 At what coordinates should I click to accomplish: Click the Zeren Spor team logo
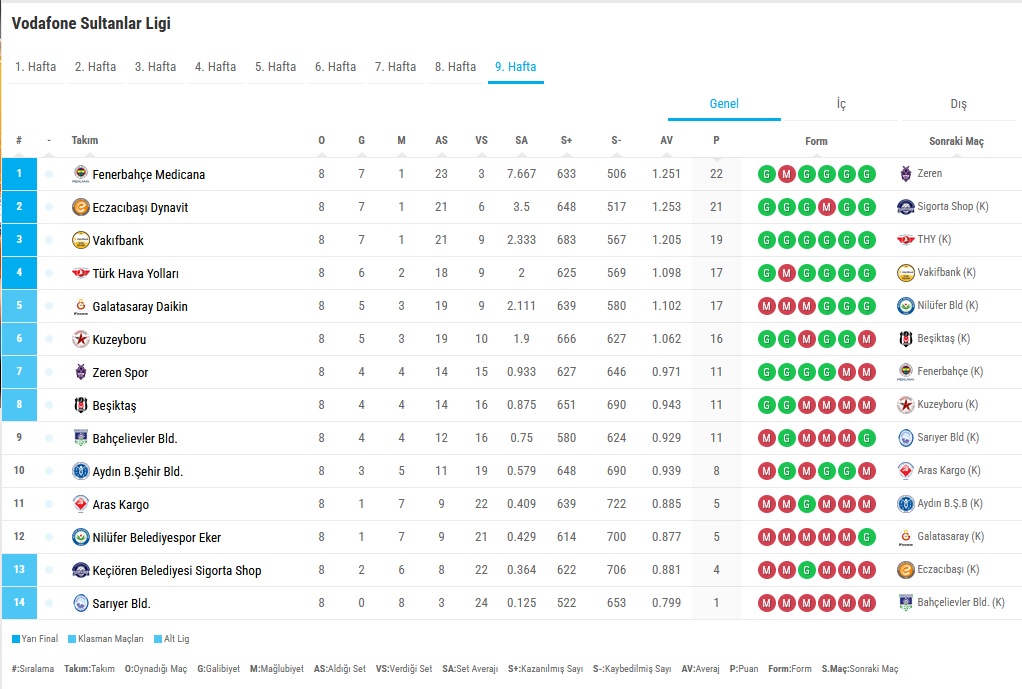[80, 372]
